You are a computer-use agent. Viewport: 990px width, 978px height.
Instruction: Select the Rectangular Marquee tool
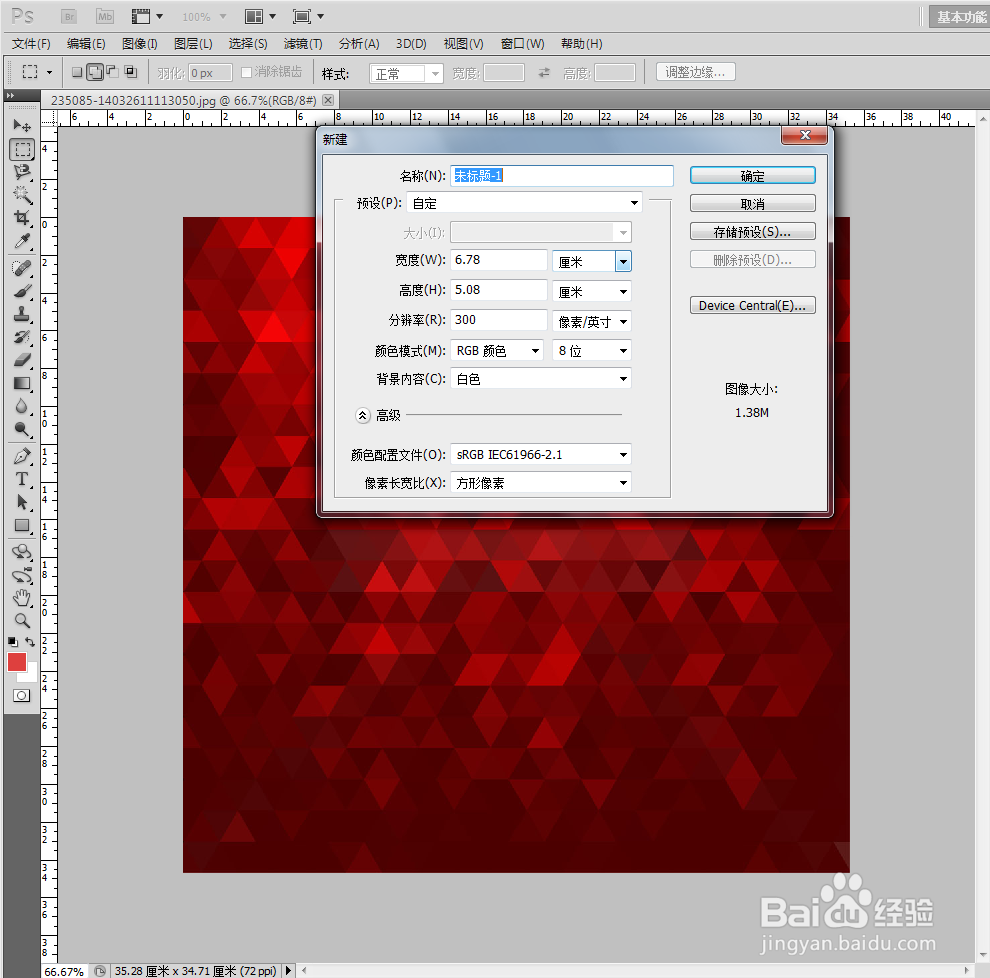coord(22,150)
